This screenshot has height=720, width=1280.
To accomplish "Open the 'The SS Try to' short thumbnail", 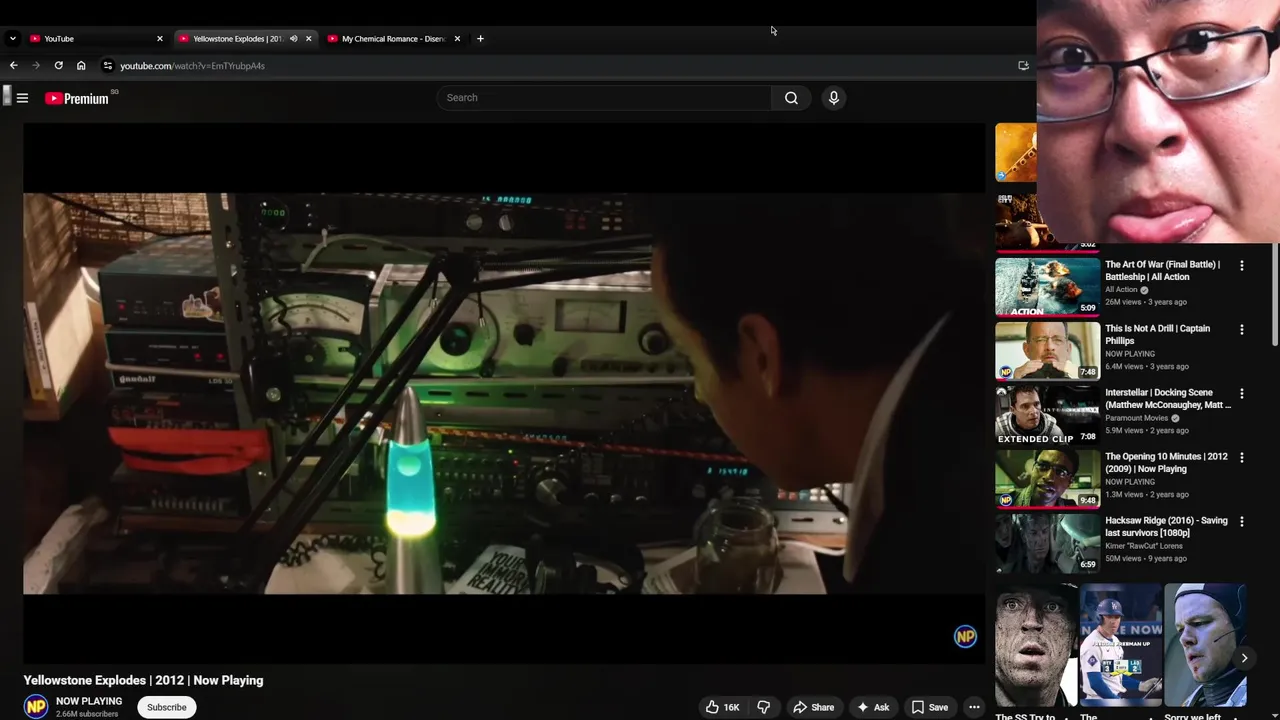I will click(x=1036, y=645).
